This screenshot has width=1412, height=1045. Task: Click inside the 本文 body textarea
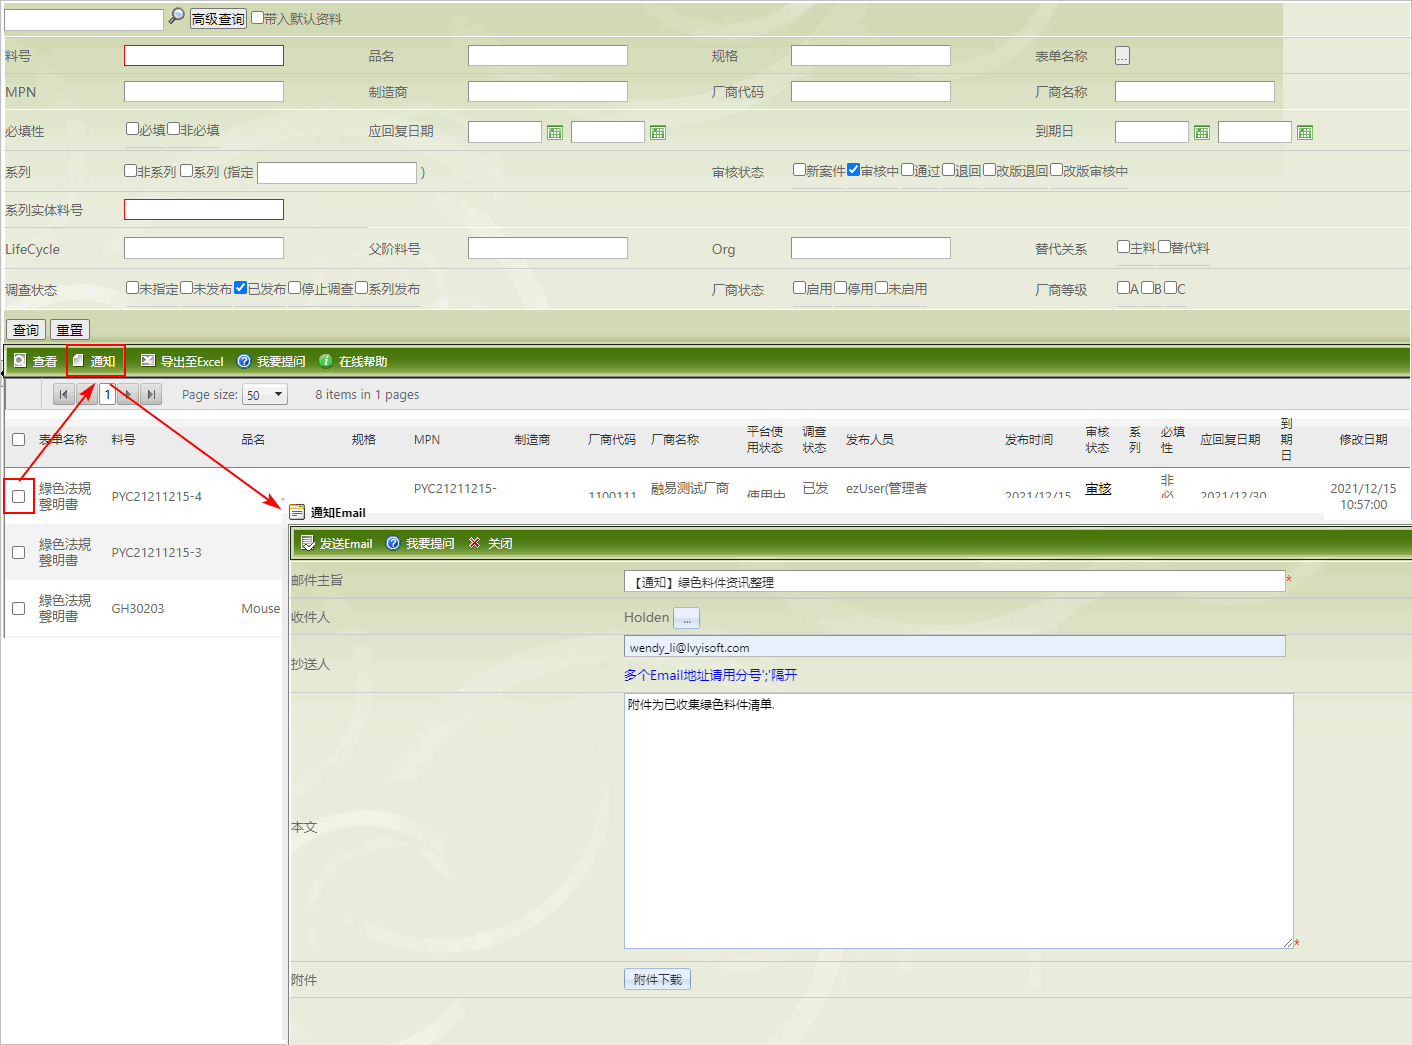click(959, 821)
